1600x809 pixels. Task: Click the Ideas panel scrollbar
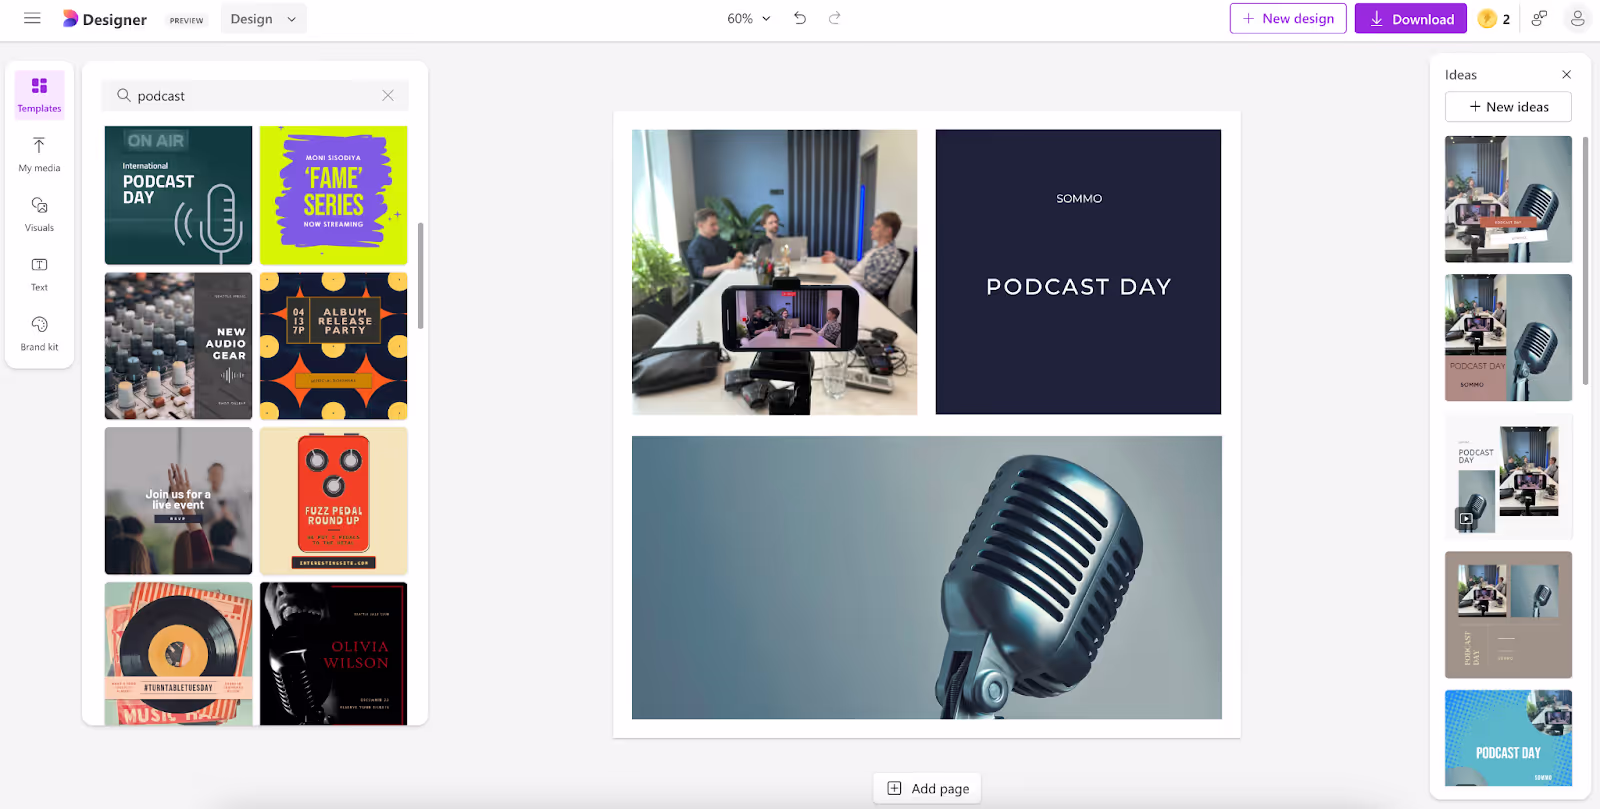(x=1585, y=260)
